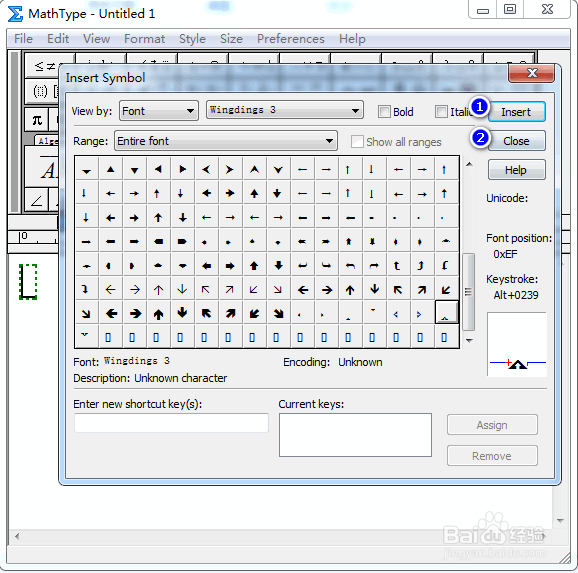Open the relational symbols palette in MathType
The image size is (578, 573).
click(x=50, y=66)
